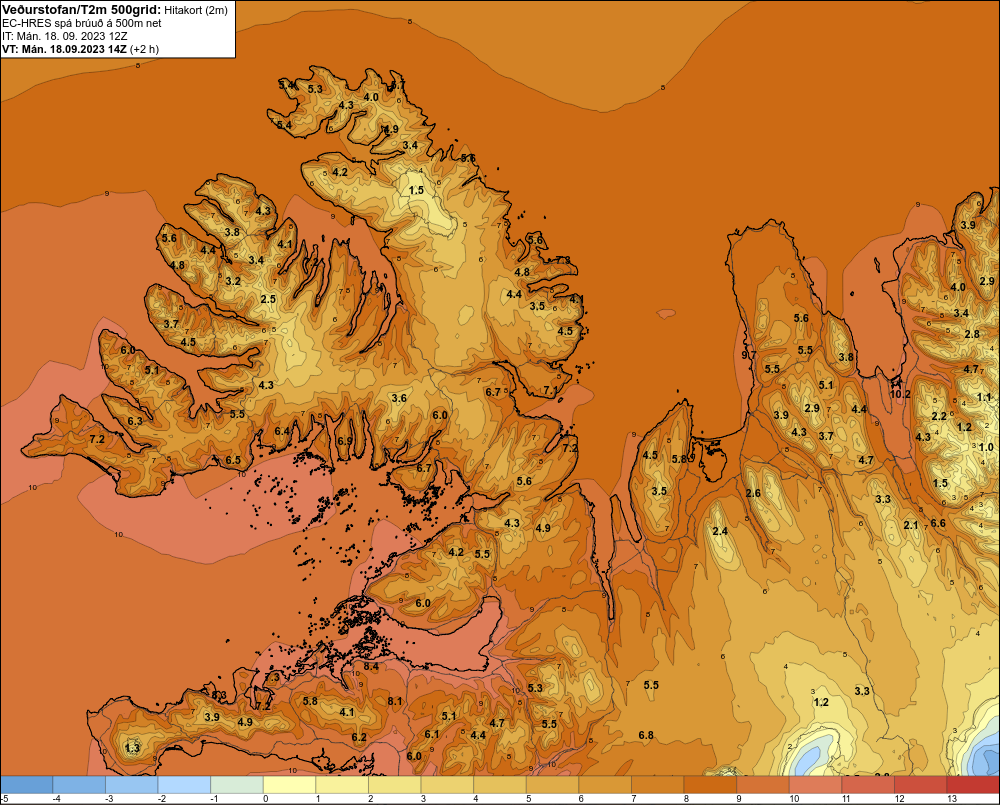The image size is (1000, 805).
Task: Click the legend color swatch between 8 and 9
Action: point(710,785)
